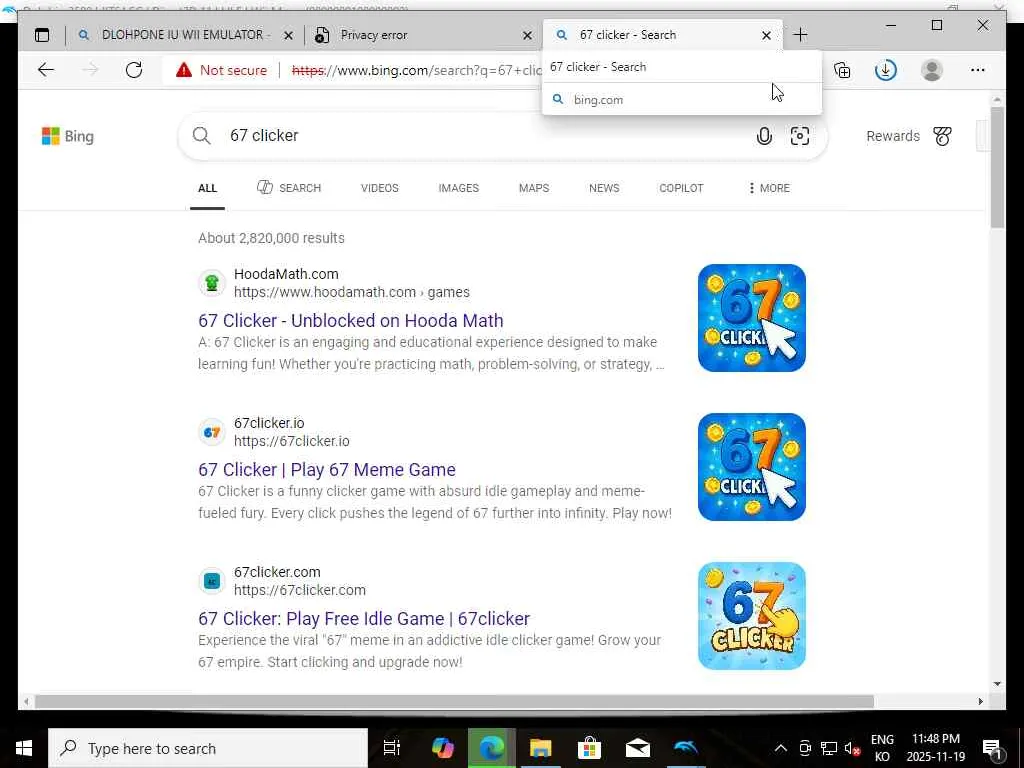Open Microsoft Edge from the taskbar
1024x768 pixels.
[x=491, y=748]
